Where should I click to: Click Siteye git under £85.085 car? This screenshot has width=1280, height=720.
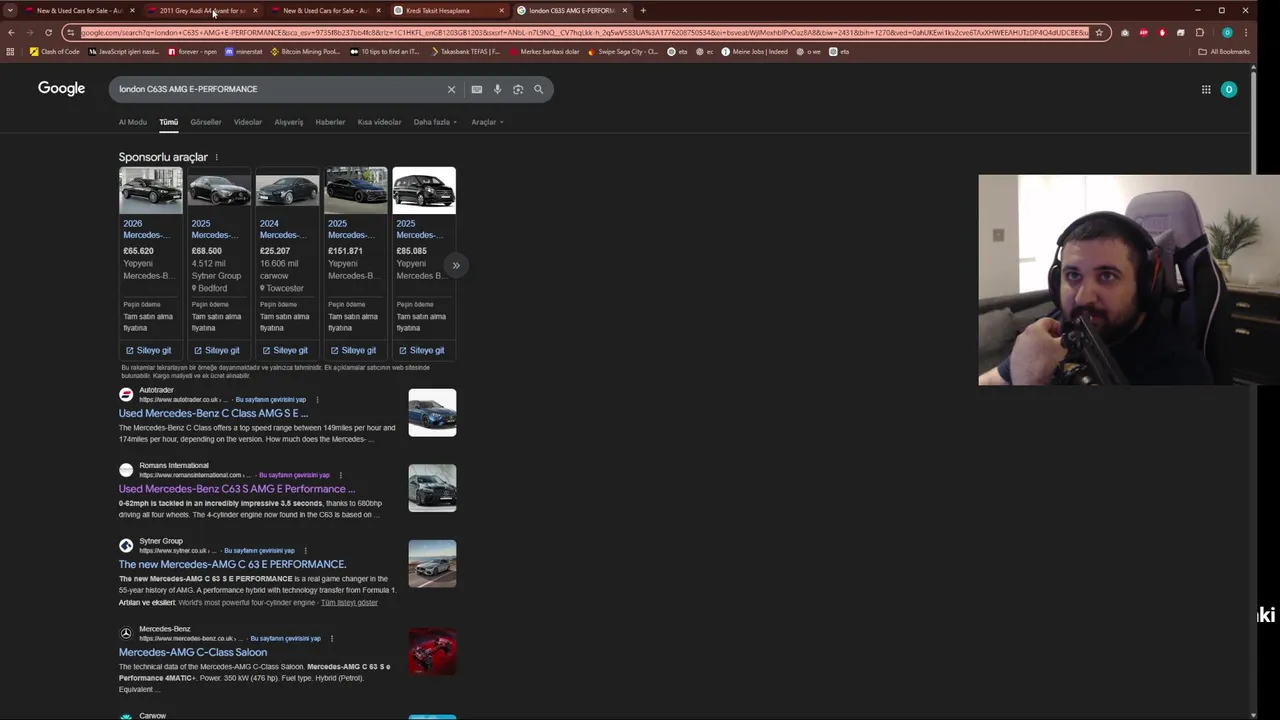(421, 350)
